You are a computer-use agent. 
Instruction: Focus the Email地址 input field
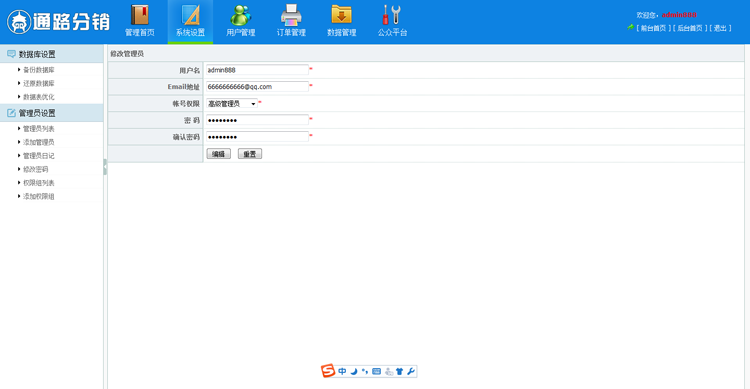click(257, 87)
